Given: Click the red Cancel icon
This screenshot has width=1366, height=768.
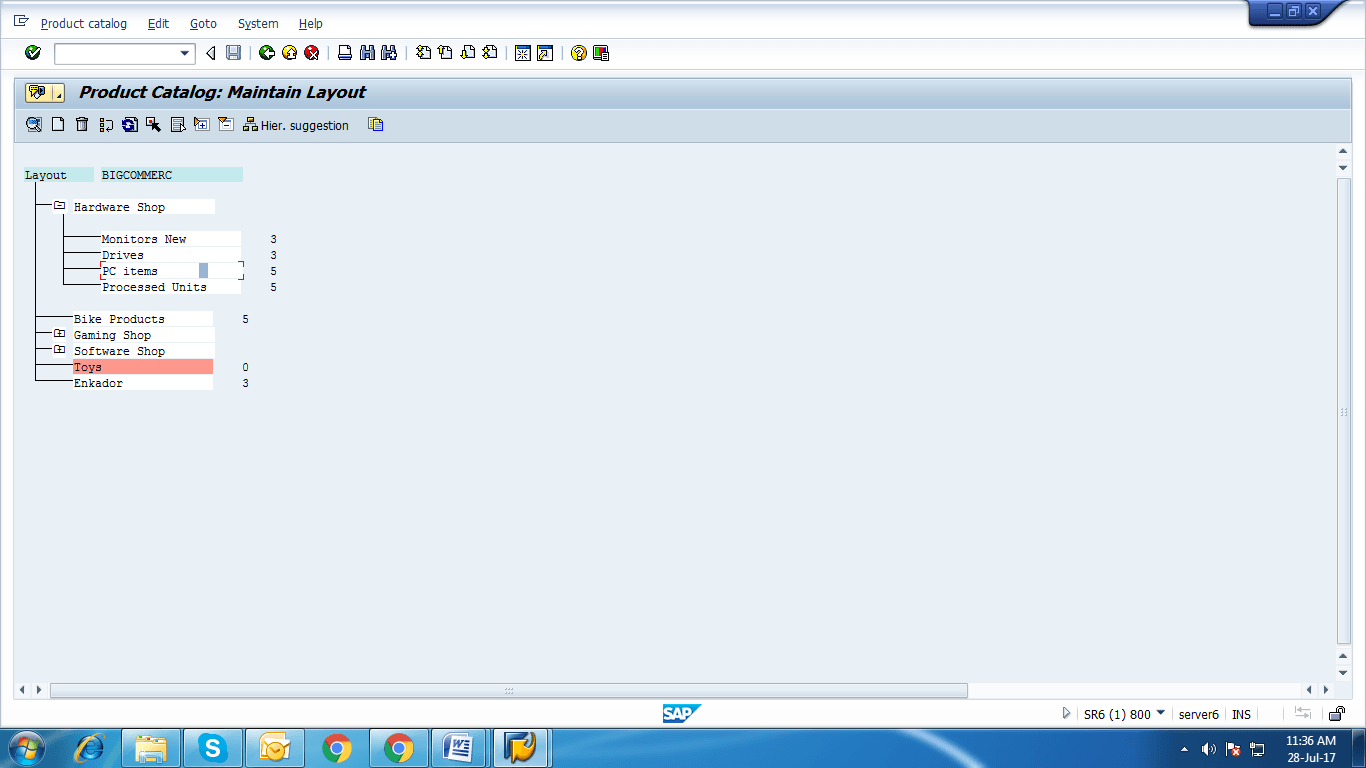Looking at the screenshot, I should click(x=312, y=53).
